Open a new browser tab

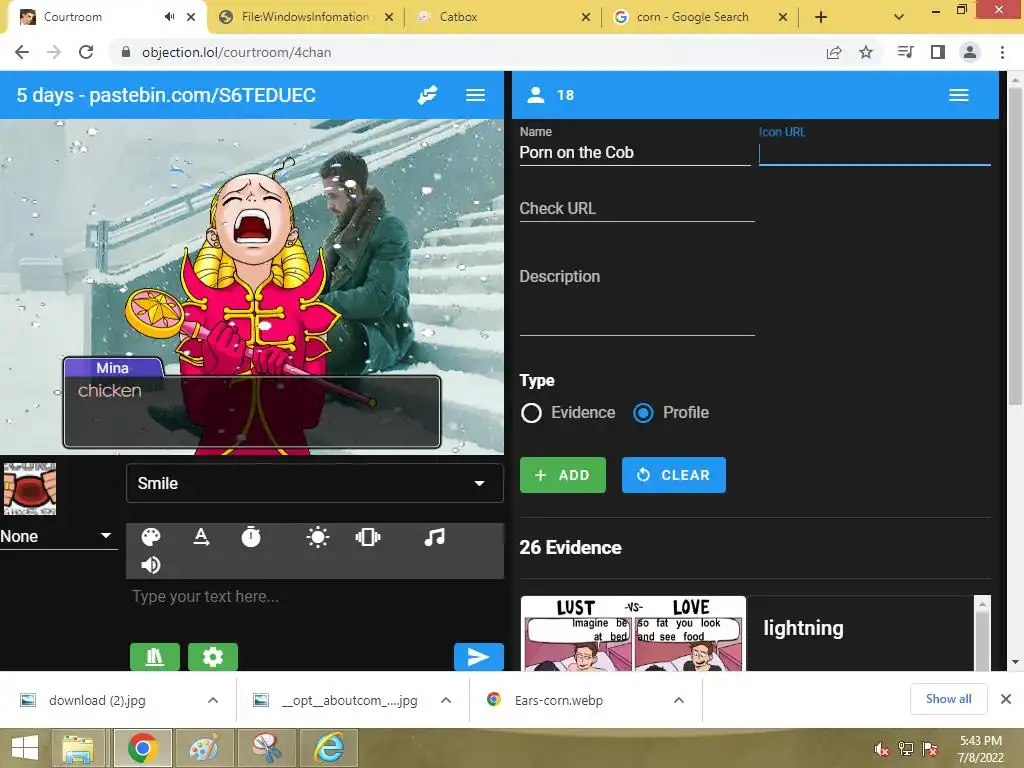tap(821, 17)
